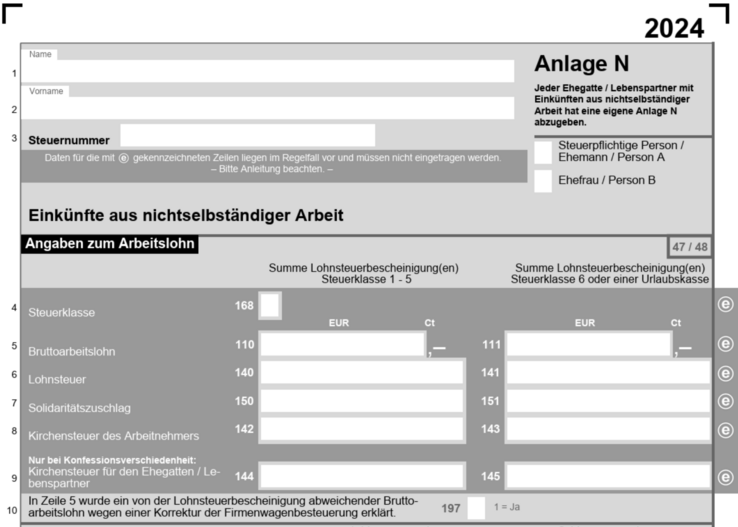The height and width of the screenshot is (527, 738).
Task: Click the 'Steuerklasse 1 - 5' column header
Action: [366, 279]
